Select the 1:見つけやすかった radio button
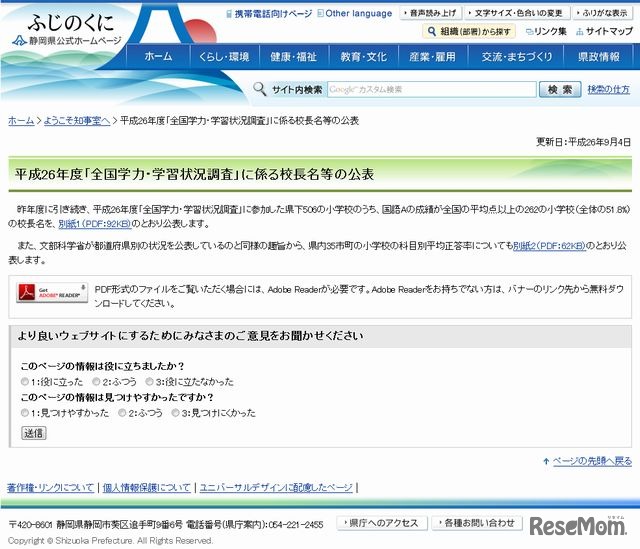This screenshot has width=640, height=549. pyautogui.click(x=25, y=413)
